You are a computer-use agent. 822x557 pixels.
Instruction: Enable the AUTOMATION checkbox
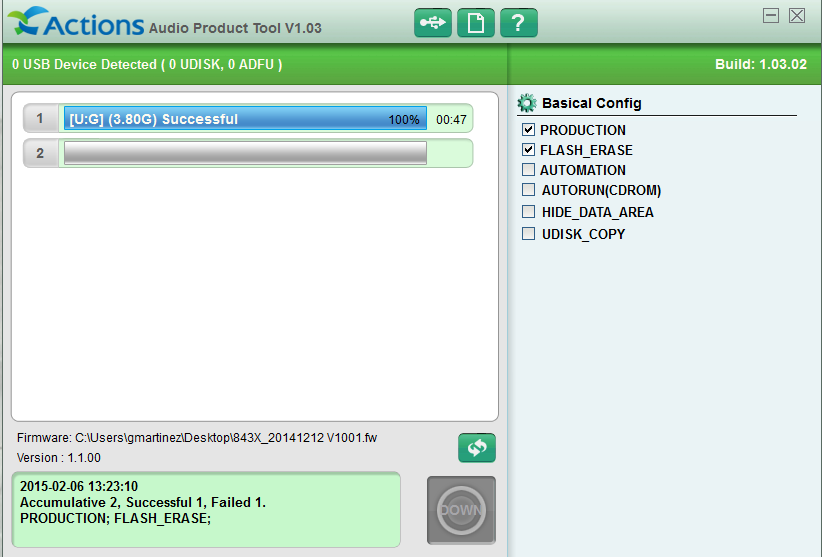(528, 170)
